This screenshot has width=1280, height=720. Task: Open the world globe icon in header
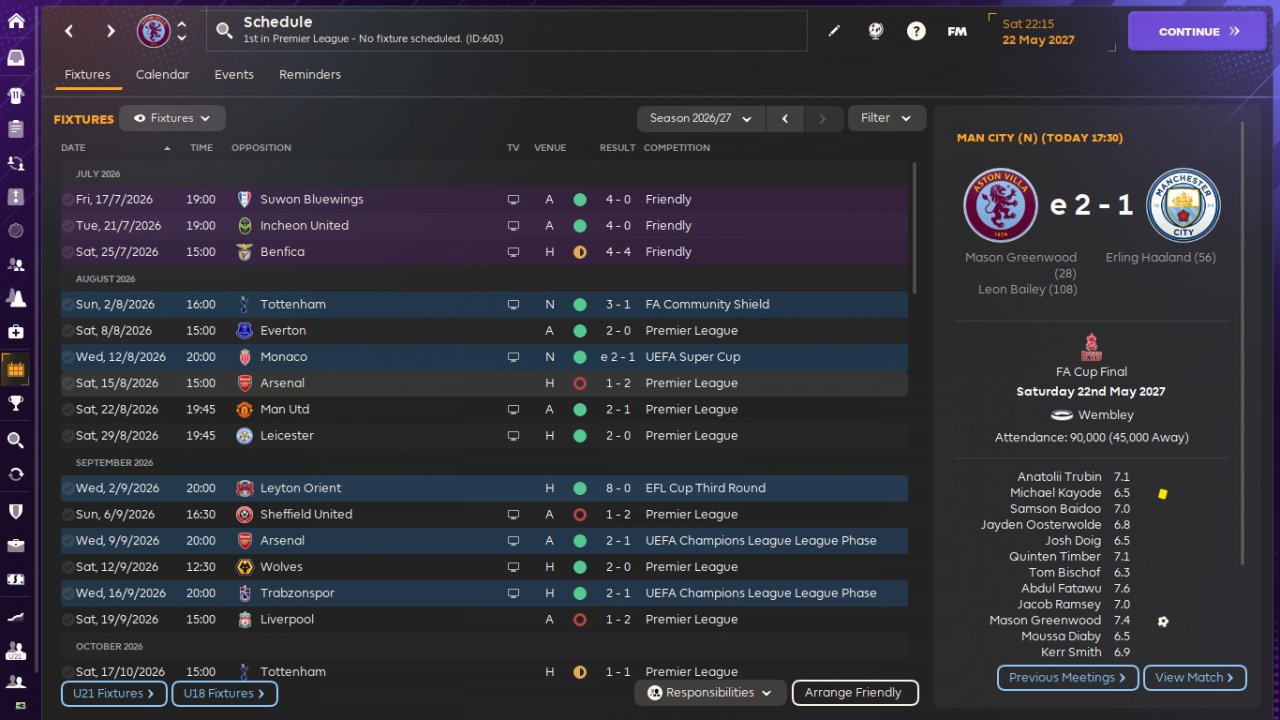(876, 31)
